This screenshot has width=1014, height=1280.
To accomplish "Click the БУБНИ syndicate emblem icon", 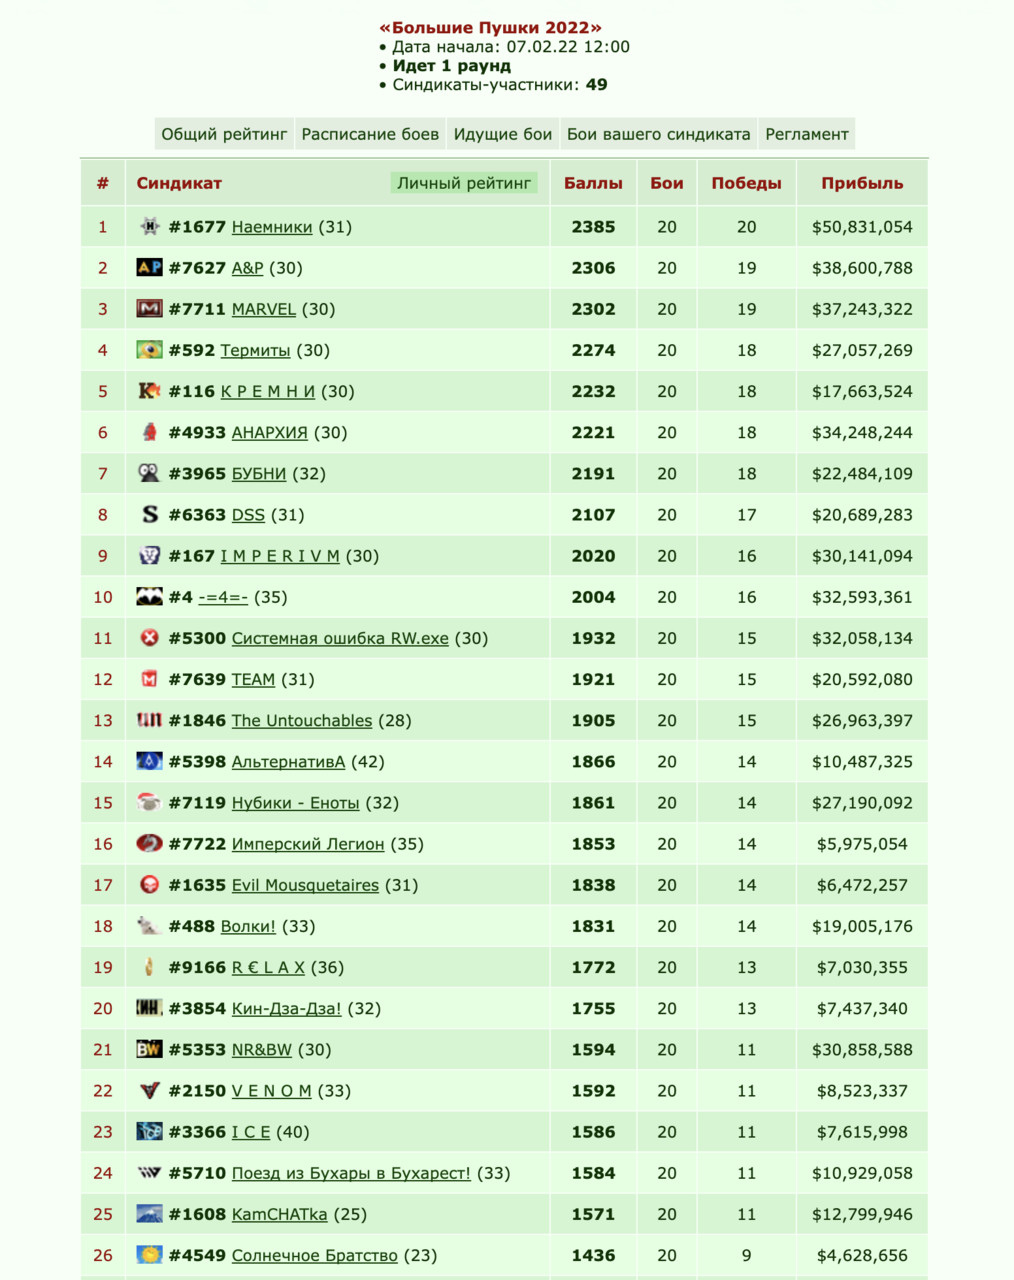I will click(149, 473).
